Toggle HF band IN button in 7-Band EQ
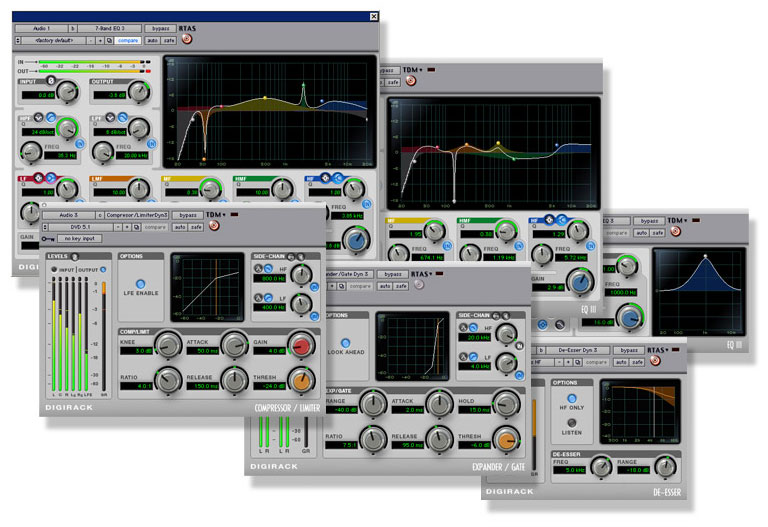This screenshot has width=768, height=527. click(x=366, y=204)
